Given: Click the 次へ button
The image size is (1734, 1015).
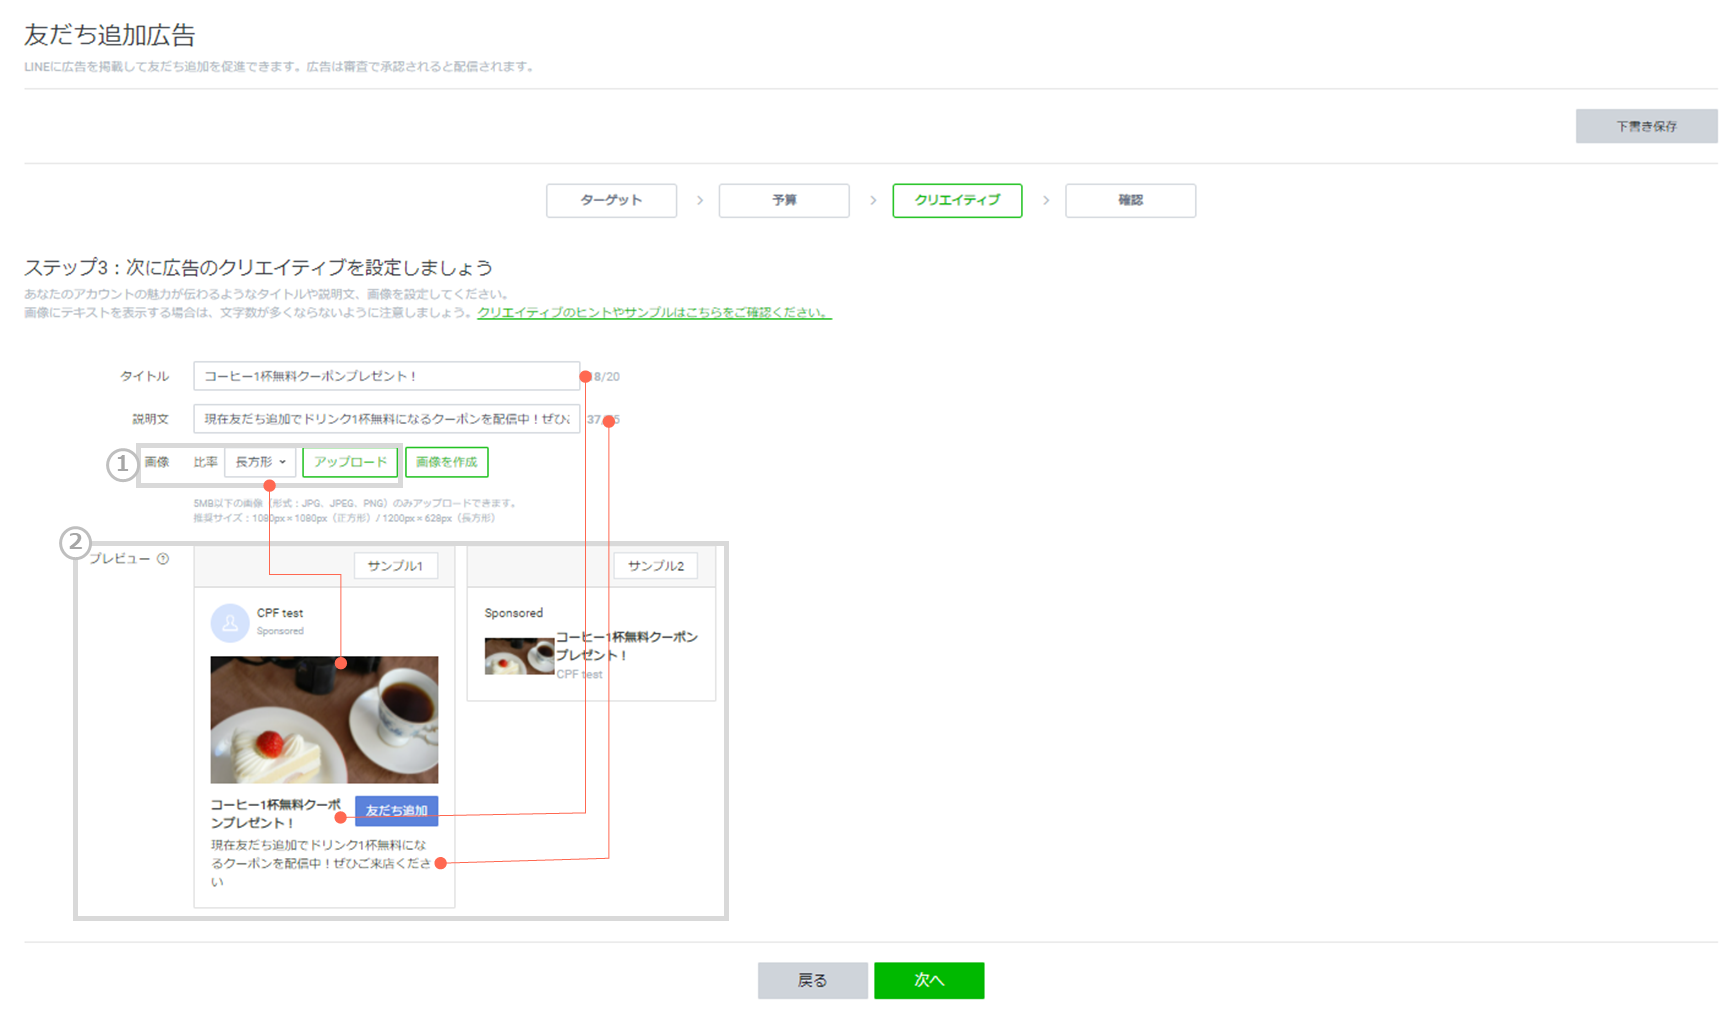Looking at the screenshot, I should point(929,981).
